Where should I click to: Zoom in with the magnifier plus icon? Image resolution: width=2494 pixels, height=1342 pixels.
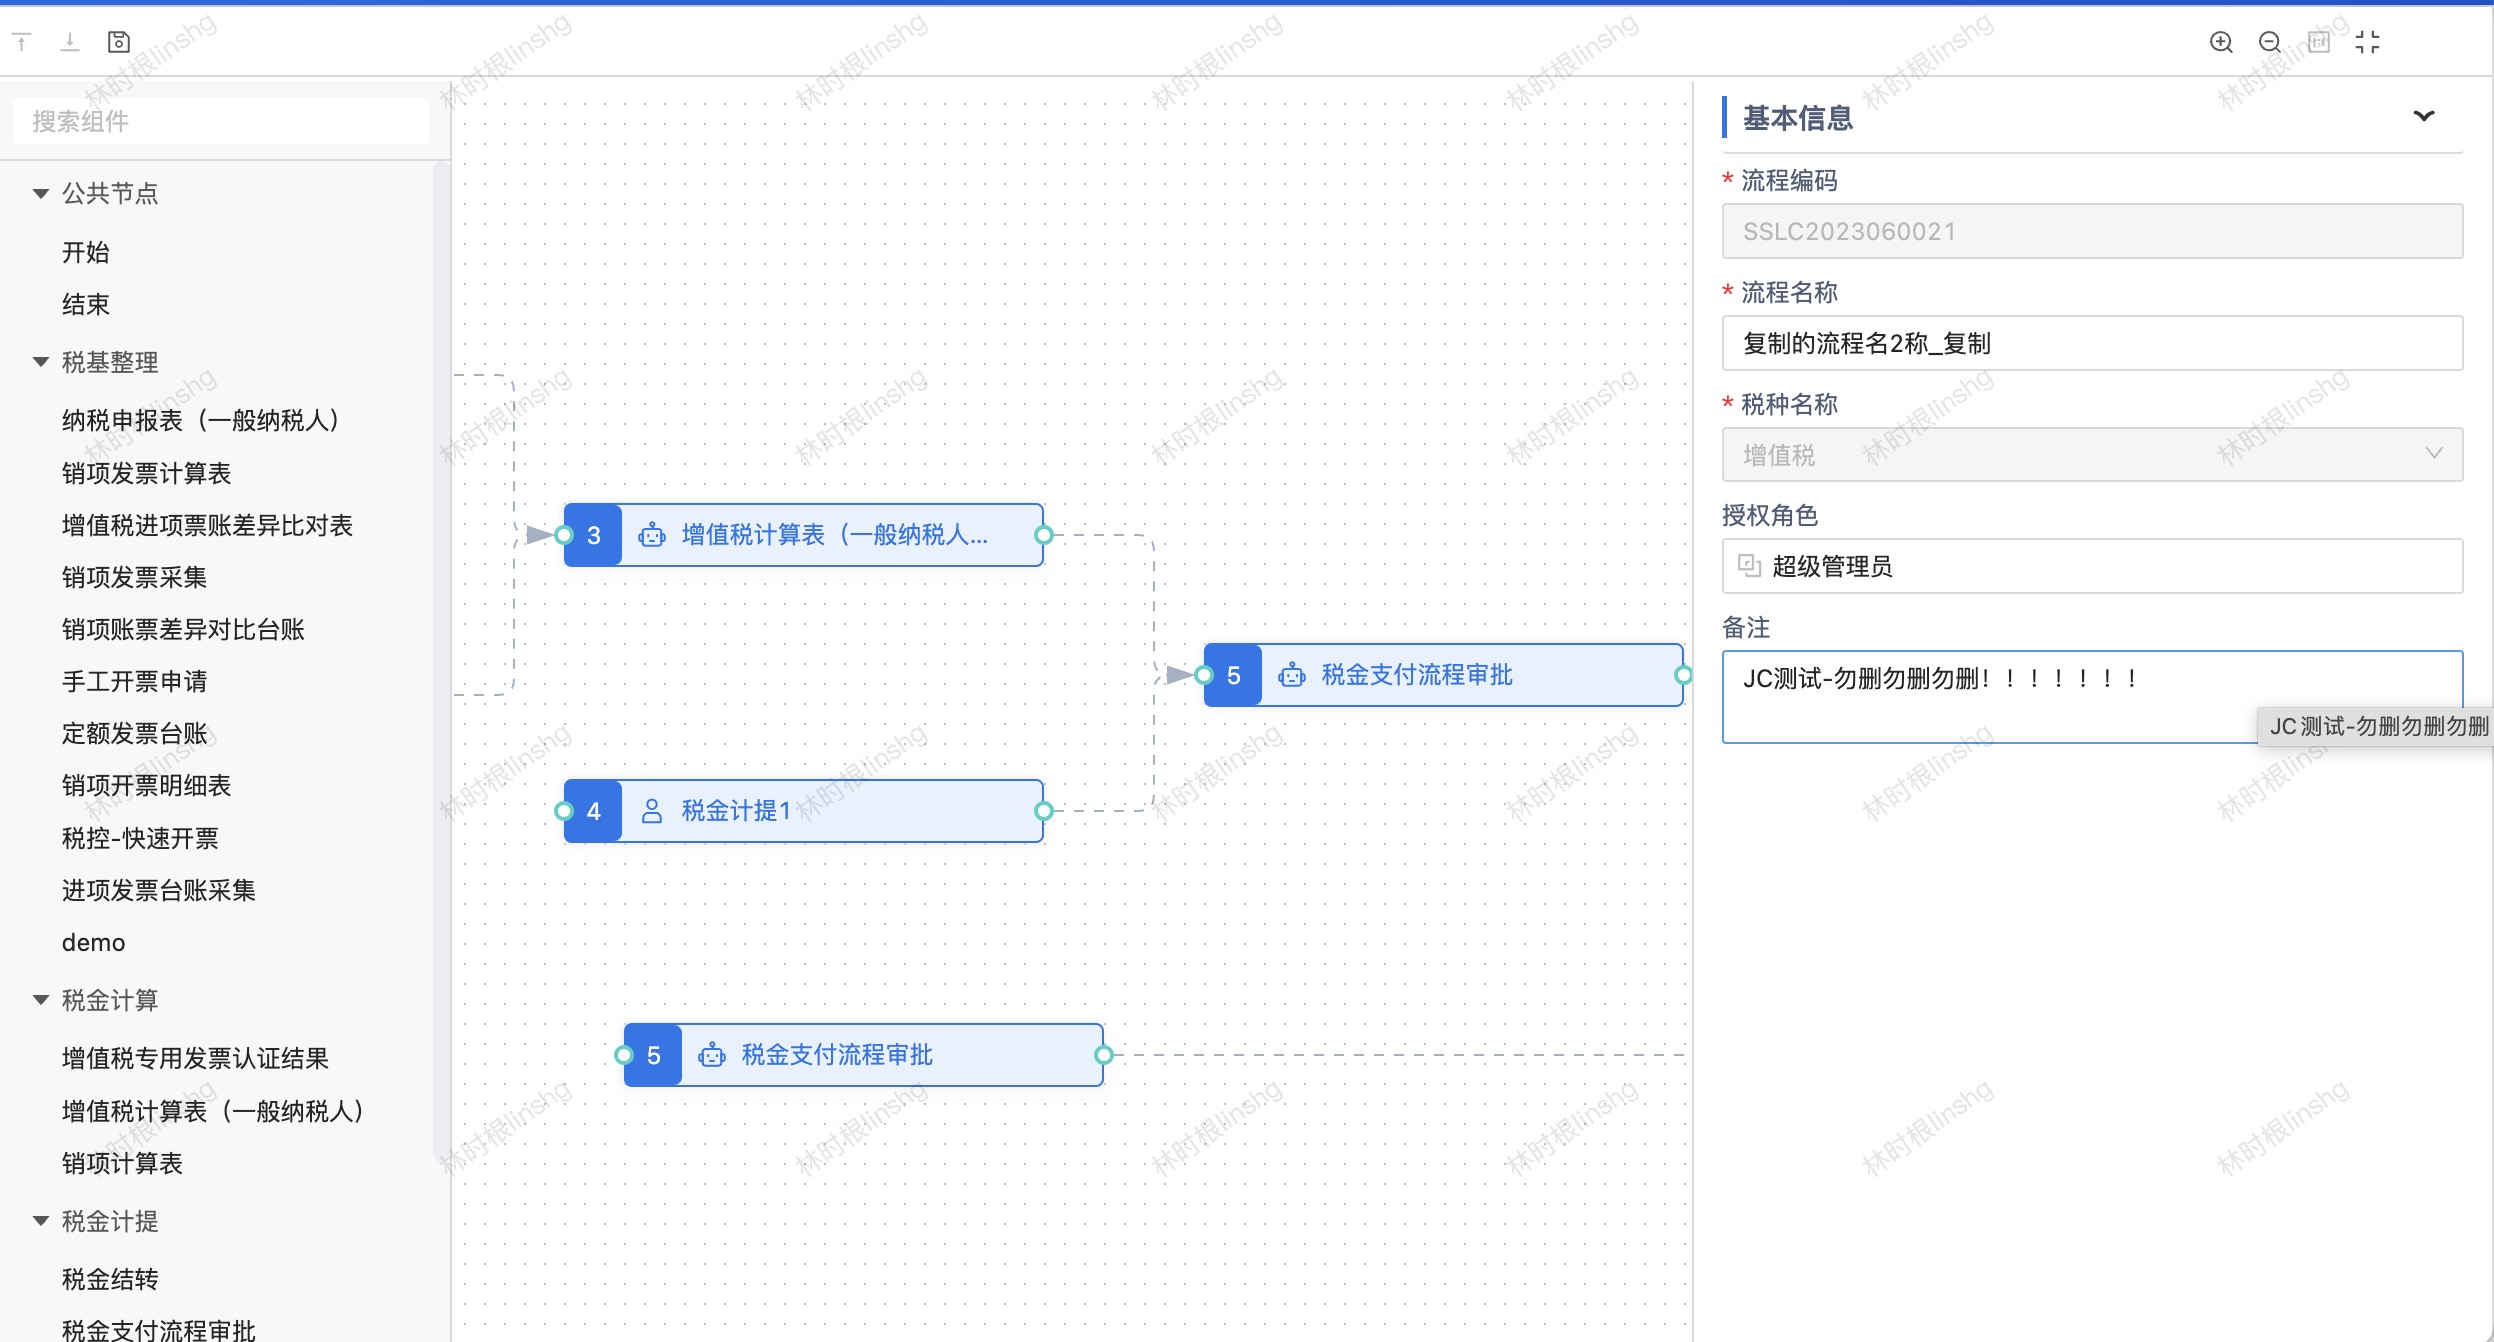point(2221,42)
